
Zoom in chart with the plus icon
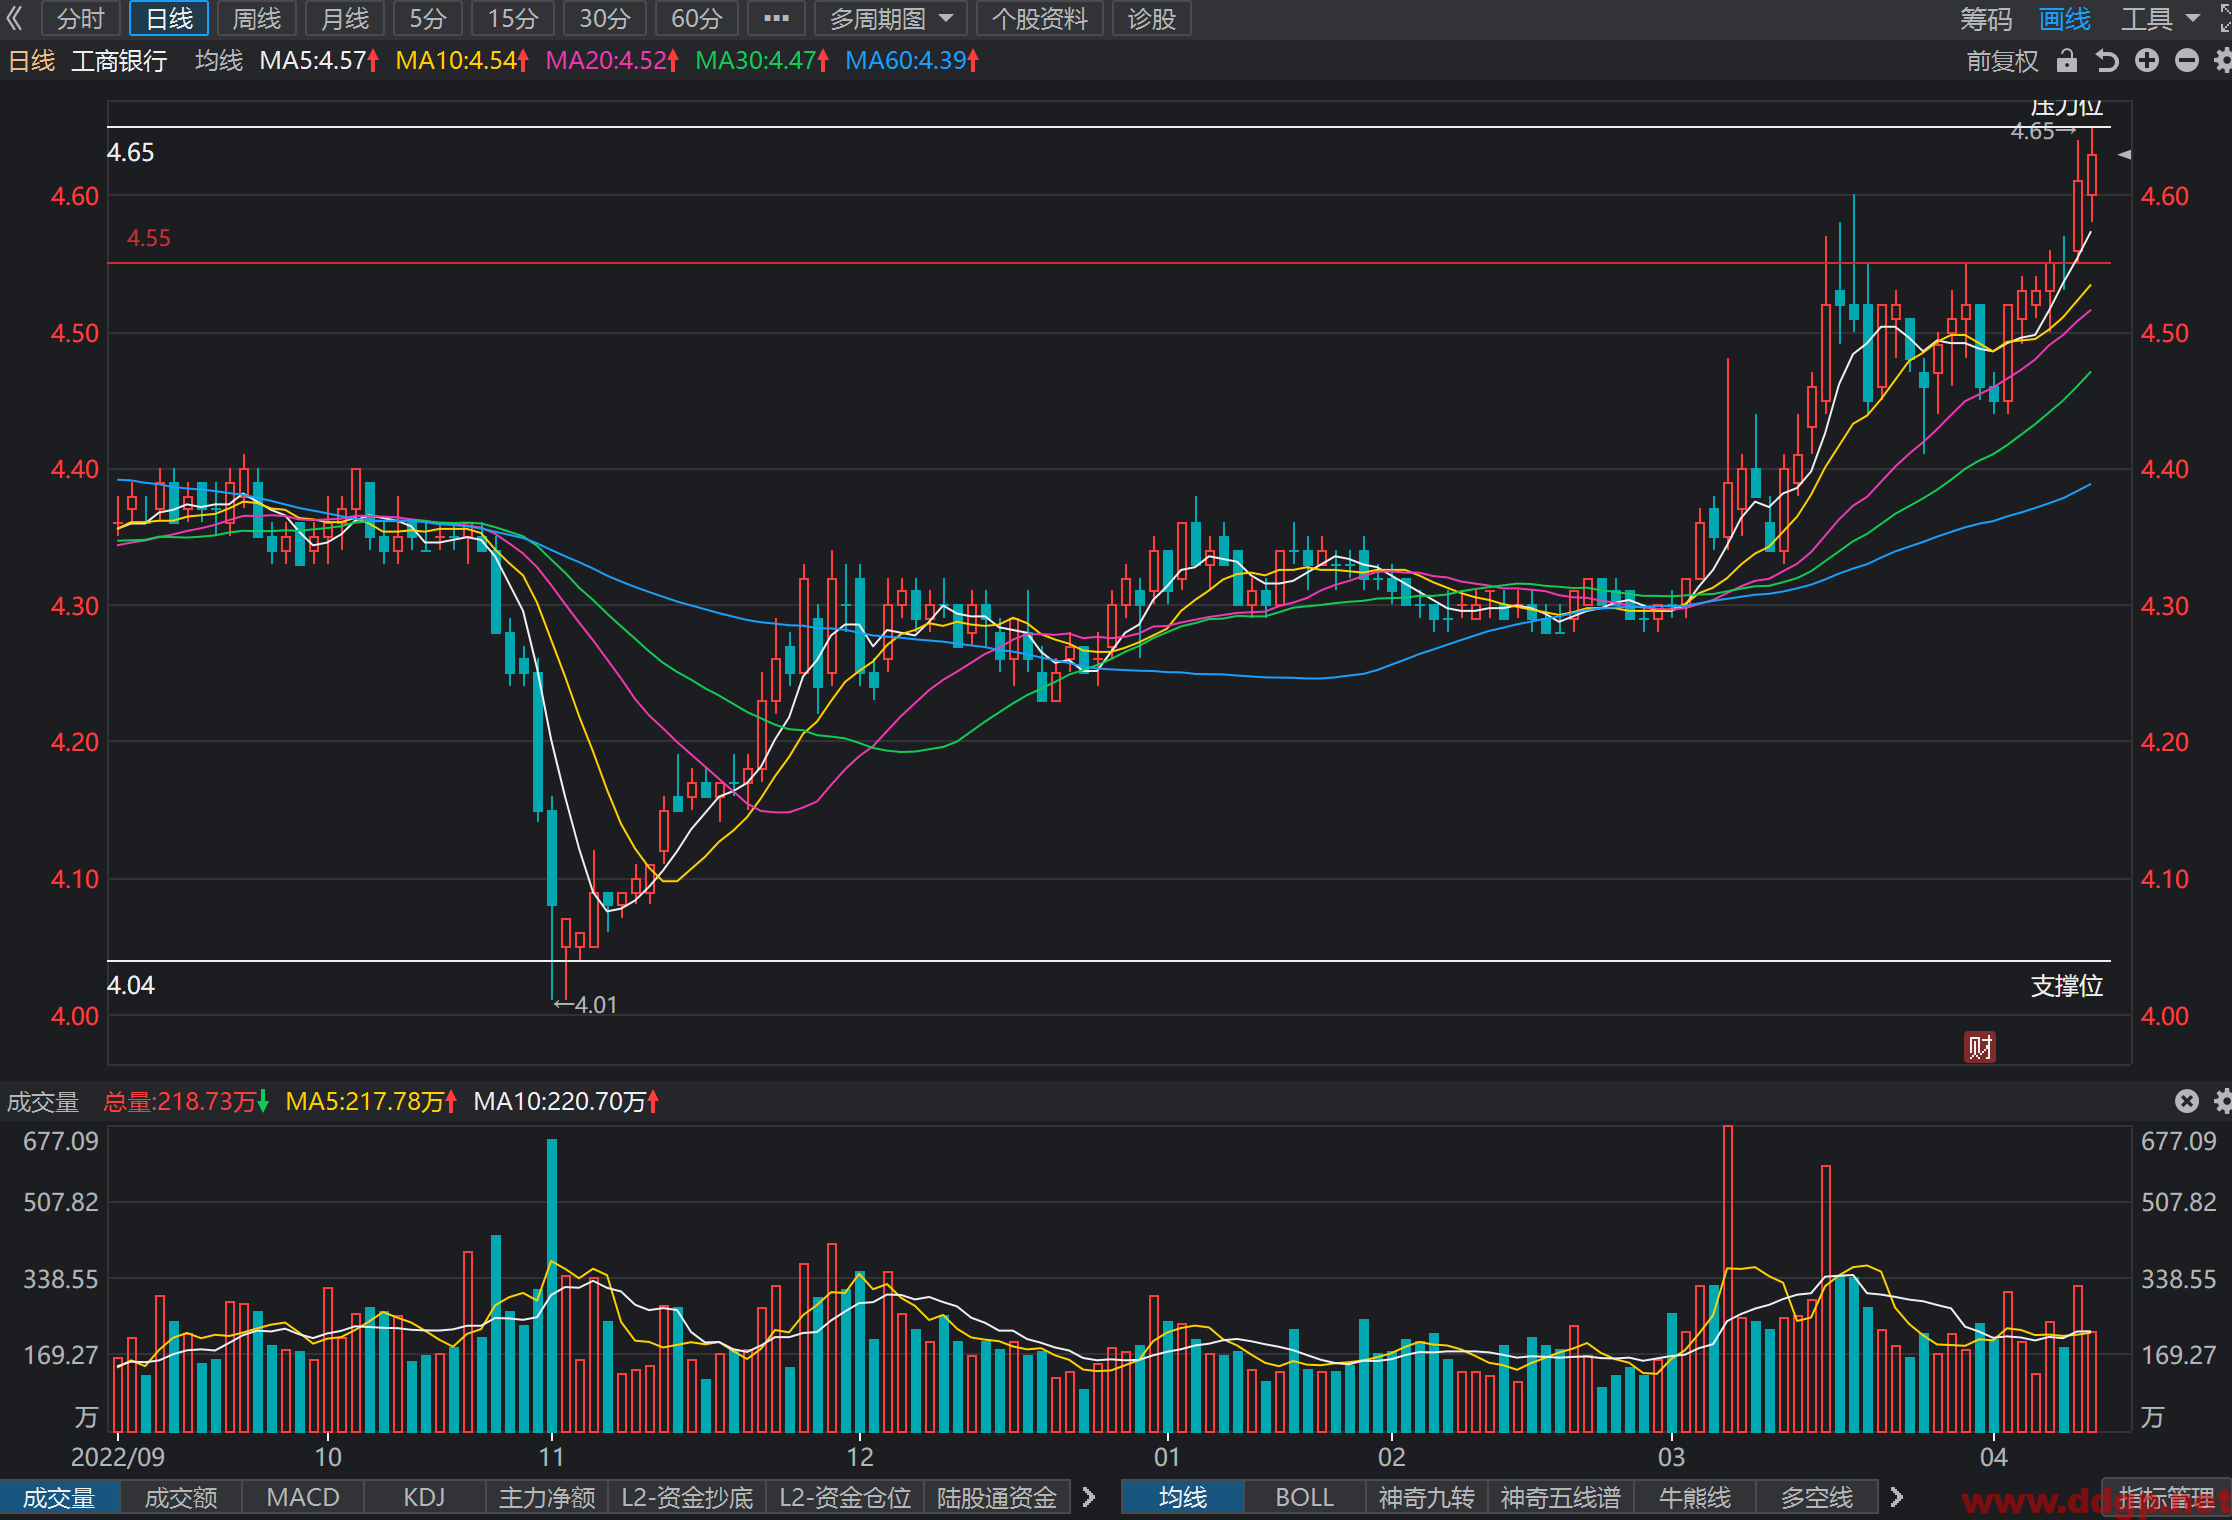2147,61
